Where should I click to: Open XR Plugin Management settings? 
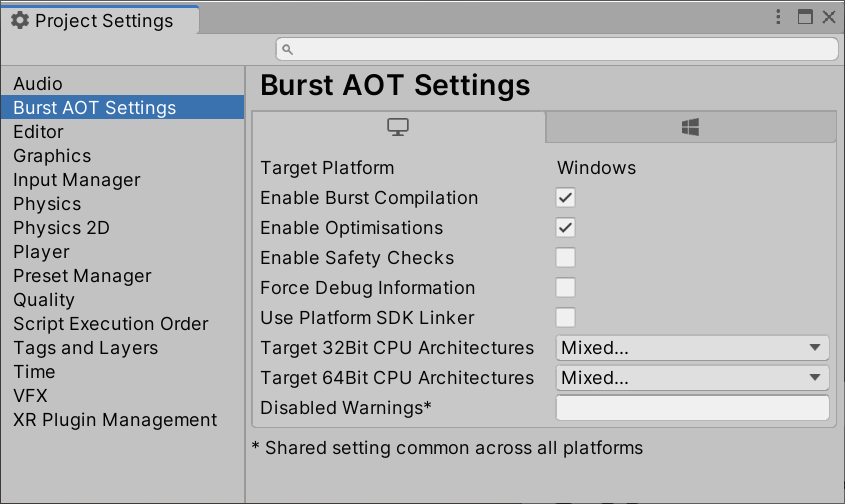[x=115, y=420]
